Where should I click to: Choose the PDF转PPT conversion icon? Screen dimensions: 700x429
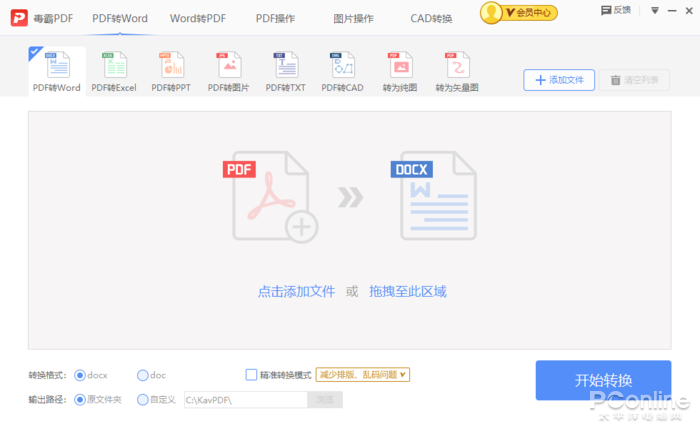[172, 65]
